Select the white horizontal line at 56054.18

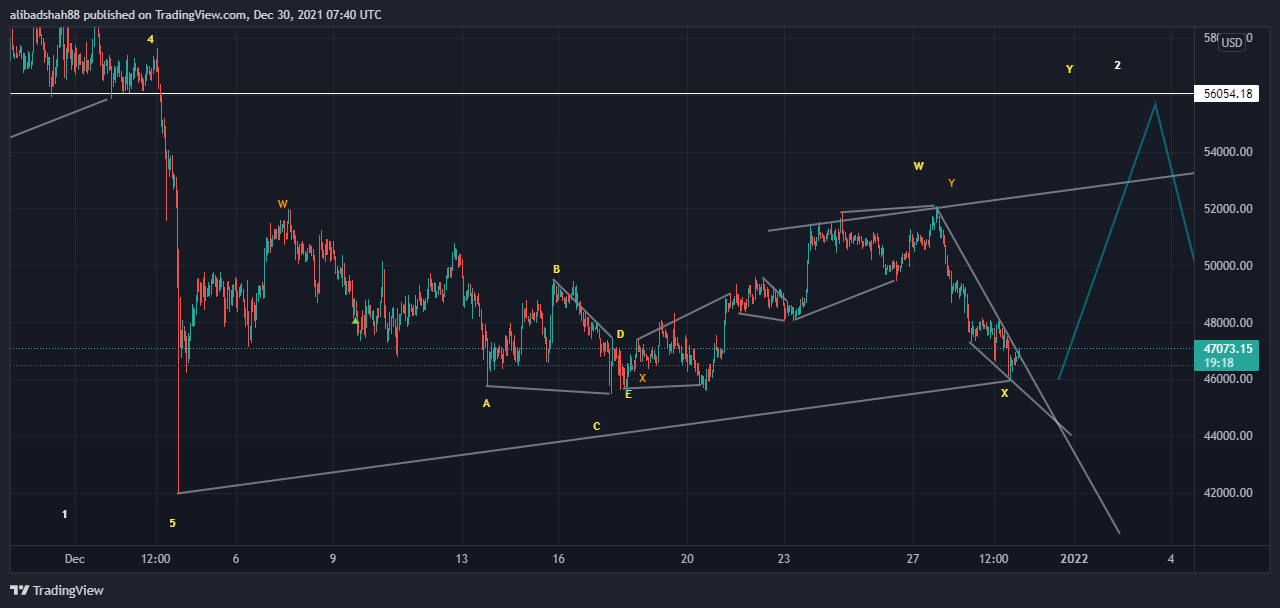click(600, 94)
